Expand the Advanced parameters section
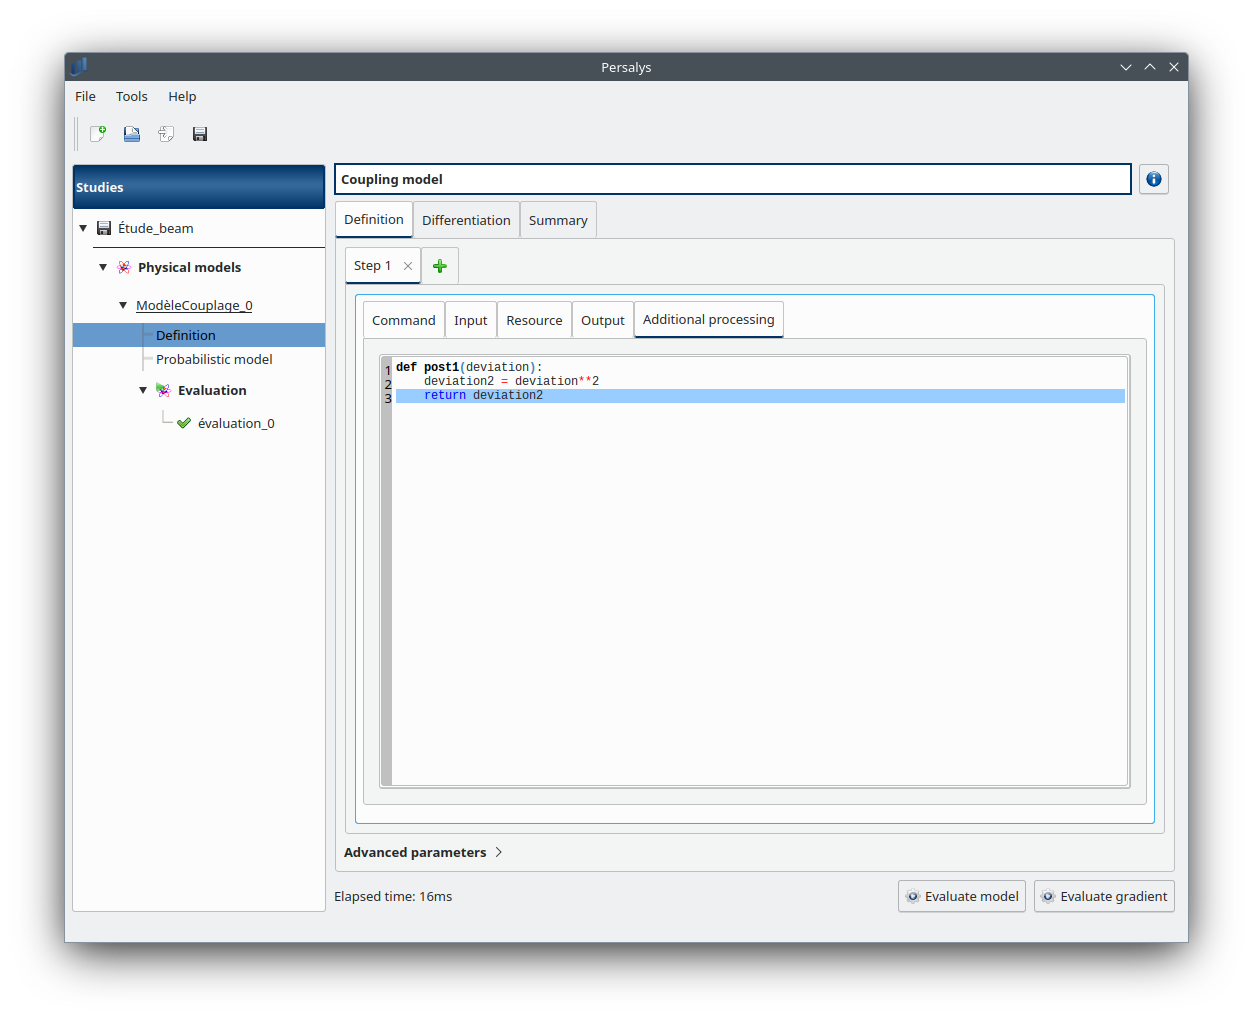Screen dimensions: 1253x1019 pos(498,852)
